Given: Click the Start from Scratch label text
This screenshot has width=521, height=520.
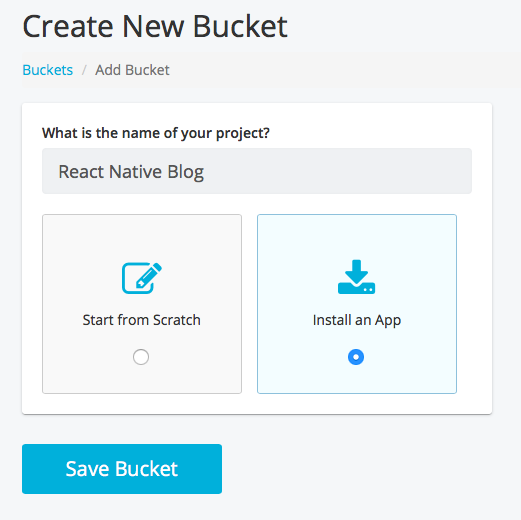Looking at the screenshot, I should (142, 320).
